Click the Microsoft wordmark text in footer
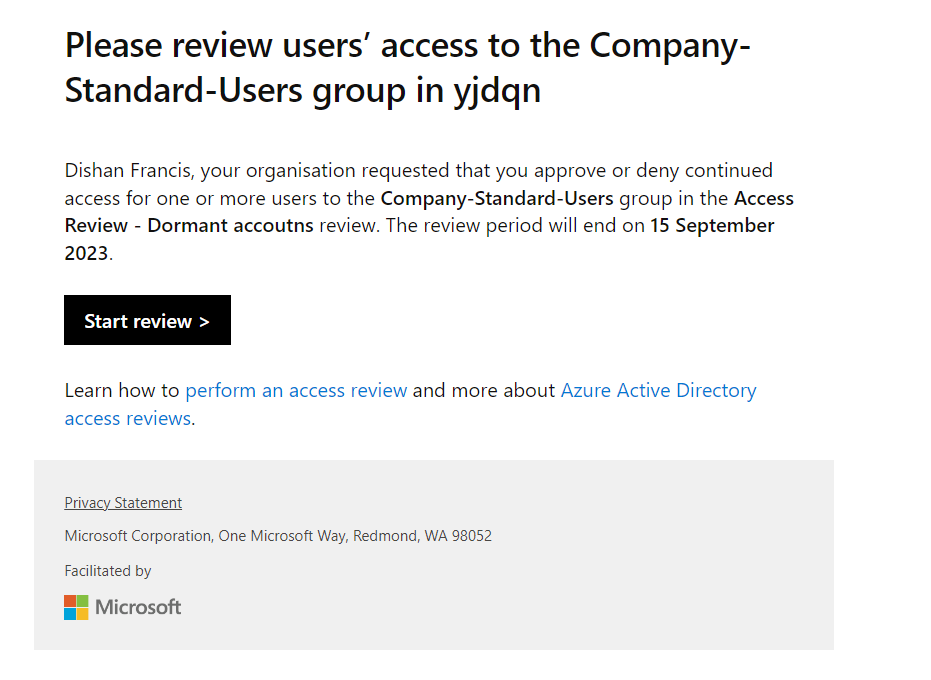Image resolution: width=931 pixels, height=680 pixels. pos(138,607)
